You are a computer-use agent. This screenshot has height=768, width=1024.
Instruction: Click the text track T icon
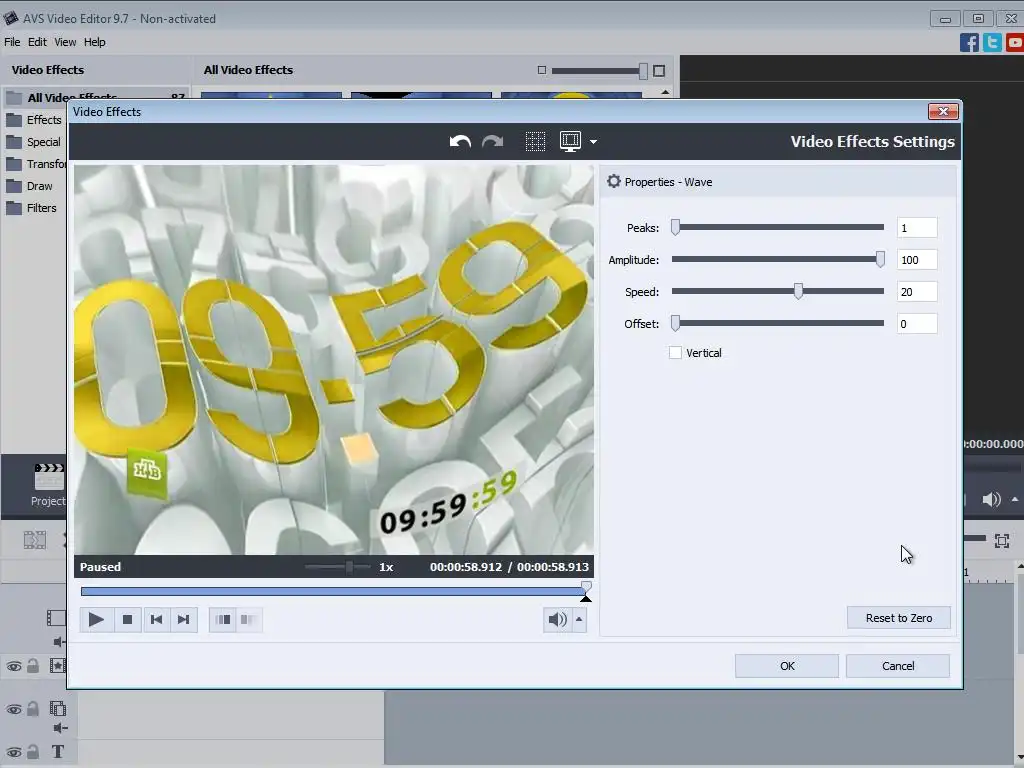click(58, 752)
